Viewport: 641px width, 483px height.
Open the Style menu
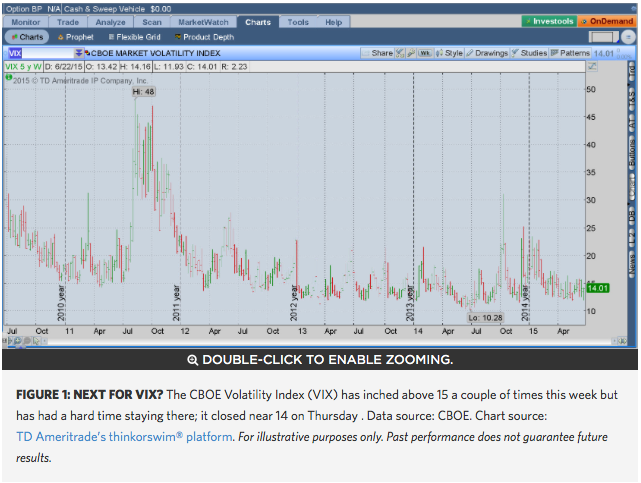tap(449, 53)
